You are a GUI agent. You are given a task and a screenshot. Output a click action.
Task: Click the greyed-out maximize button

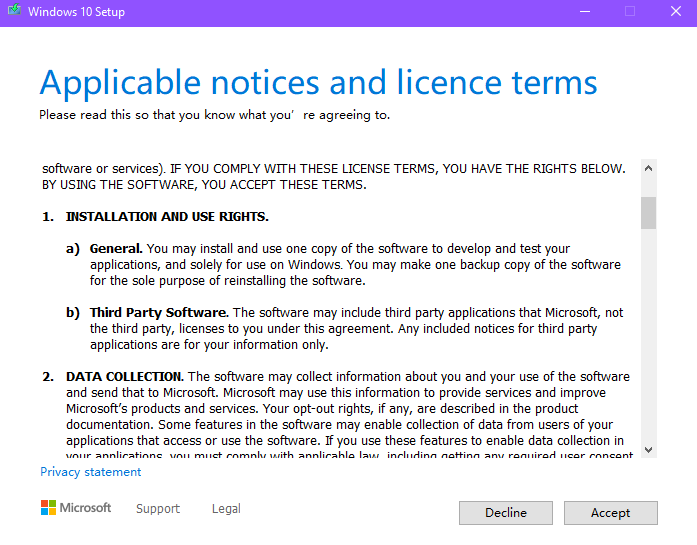[x=630, y=12]
